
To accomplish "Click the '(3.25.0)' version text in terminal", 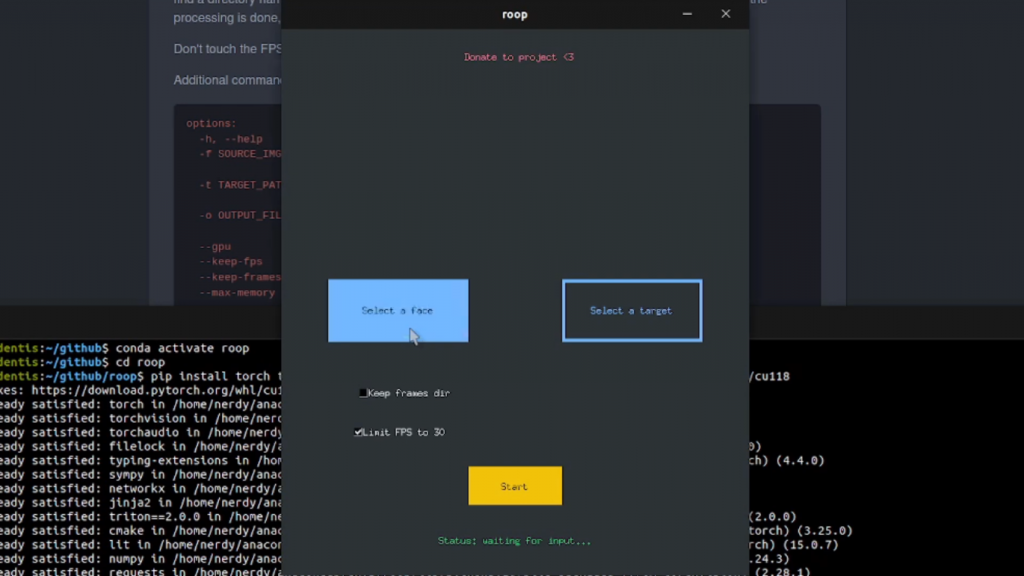I will (826, 530).
